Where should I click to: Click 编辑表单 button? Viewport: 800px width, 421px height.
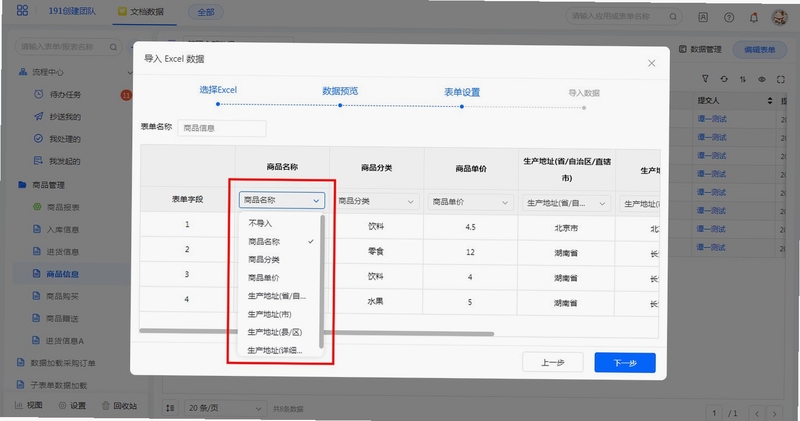760,49
